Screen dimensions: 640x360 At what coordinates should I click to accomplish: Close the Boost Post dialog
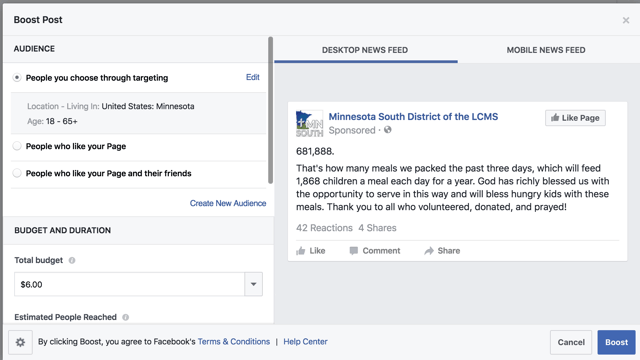(626, 20)
